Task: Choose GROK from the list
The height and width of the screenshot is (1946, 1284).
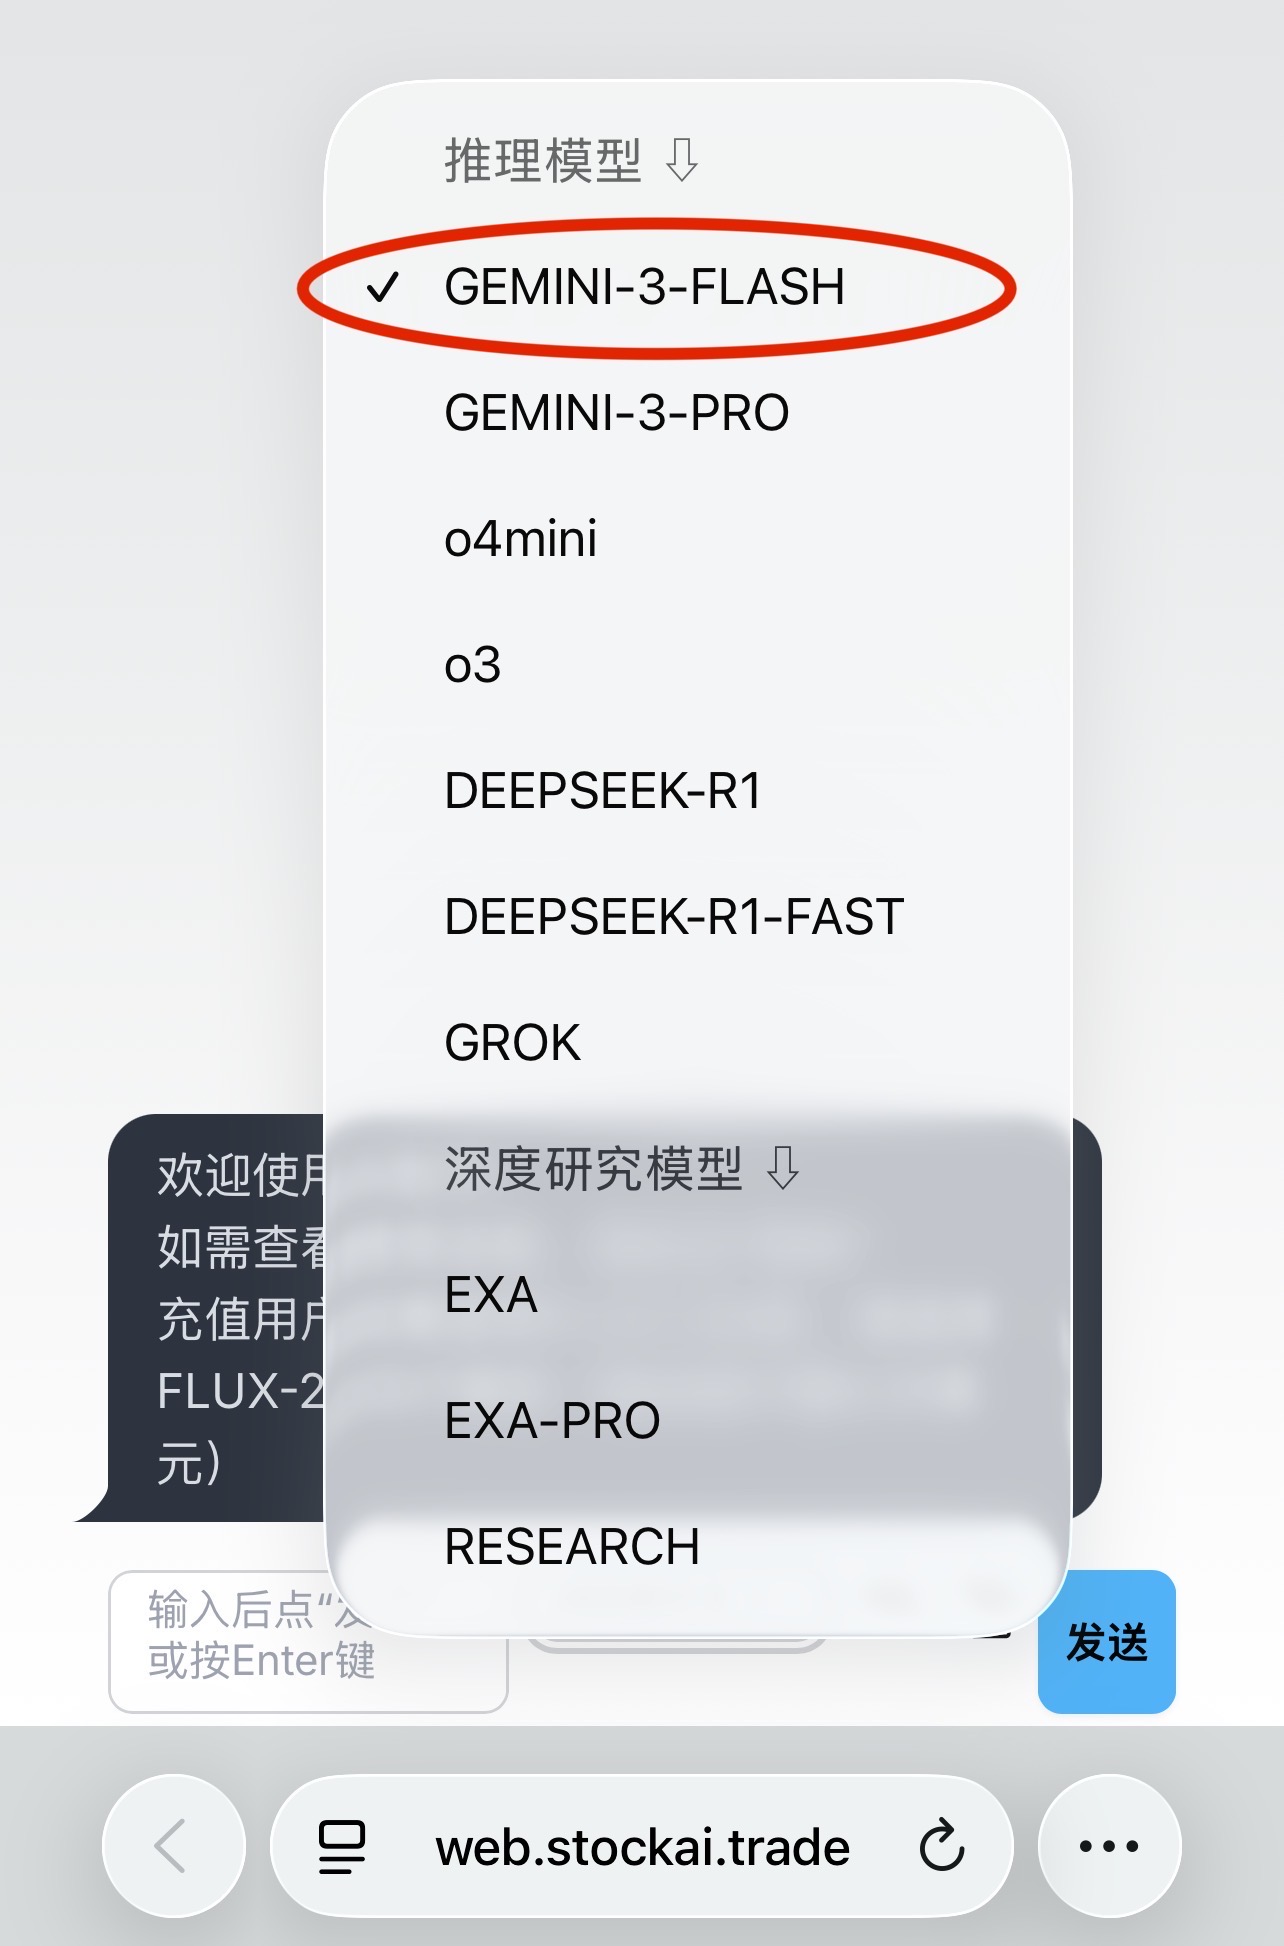Action: click(512, 1043)
